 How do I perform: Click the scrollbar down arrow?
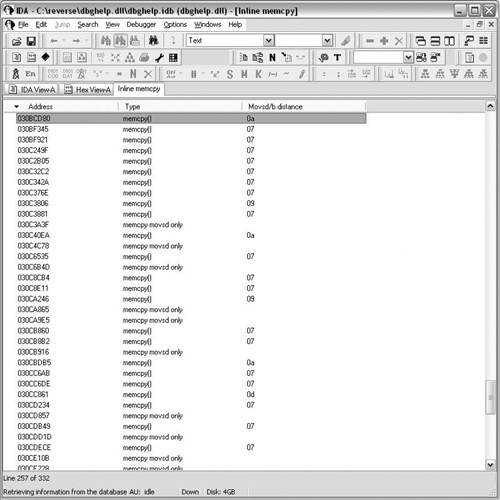pyautogui.click(x=490, y=464)
